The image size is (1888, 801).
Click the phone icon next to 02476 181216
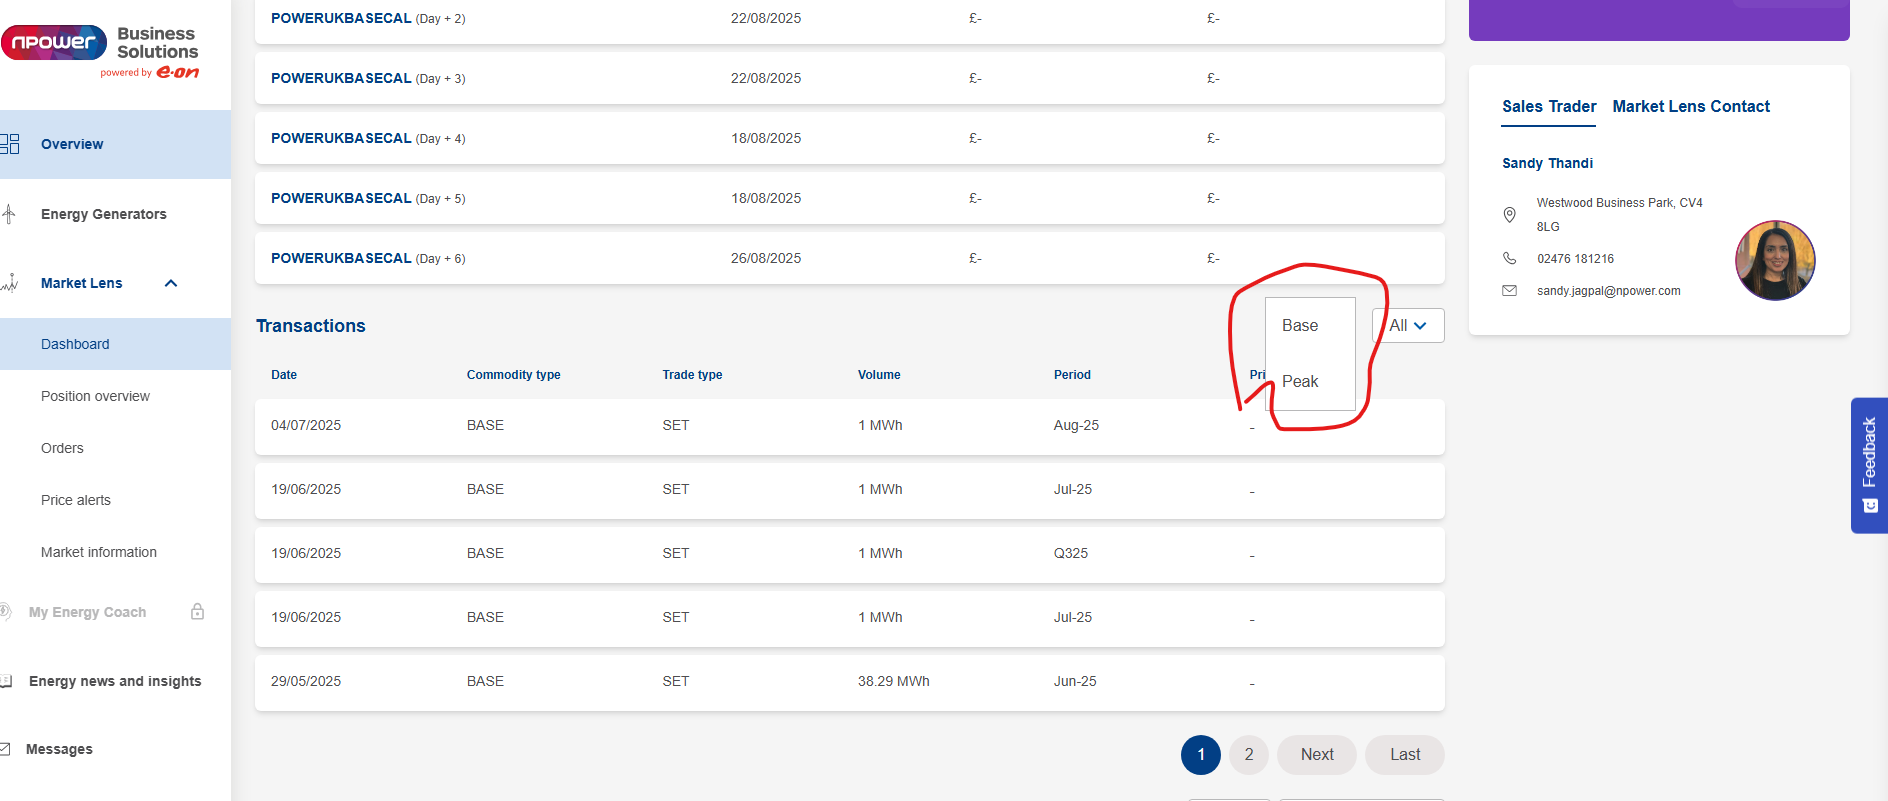[1510, 259]
